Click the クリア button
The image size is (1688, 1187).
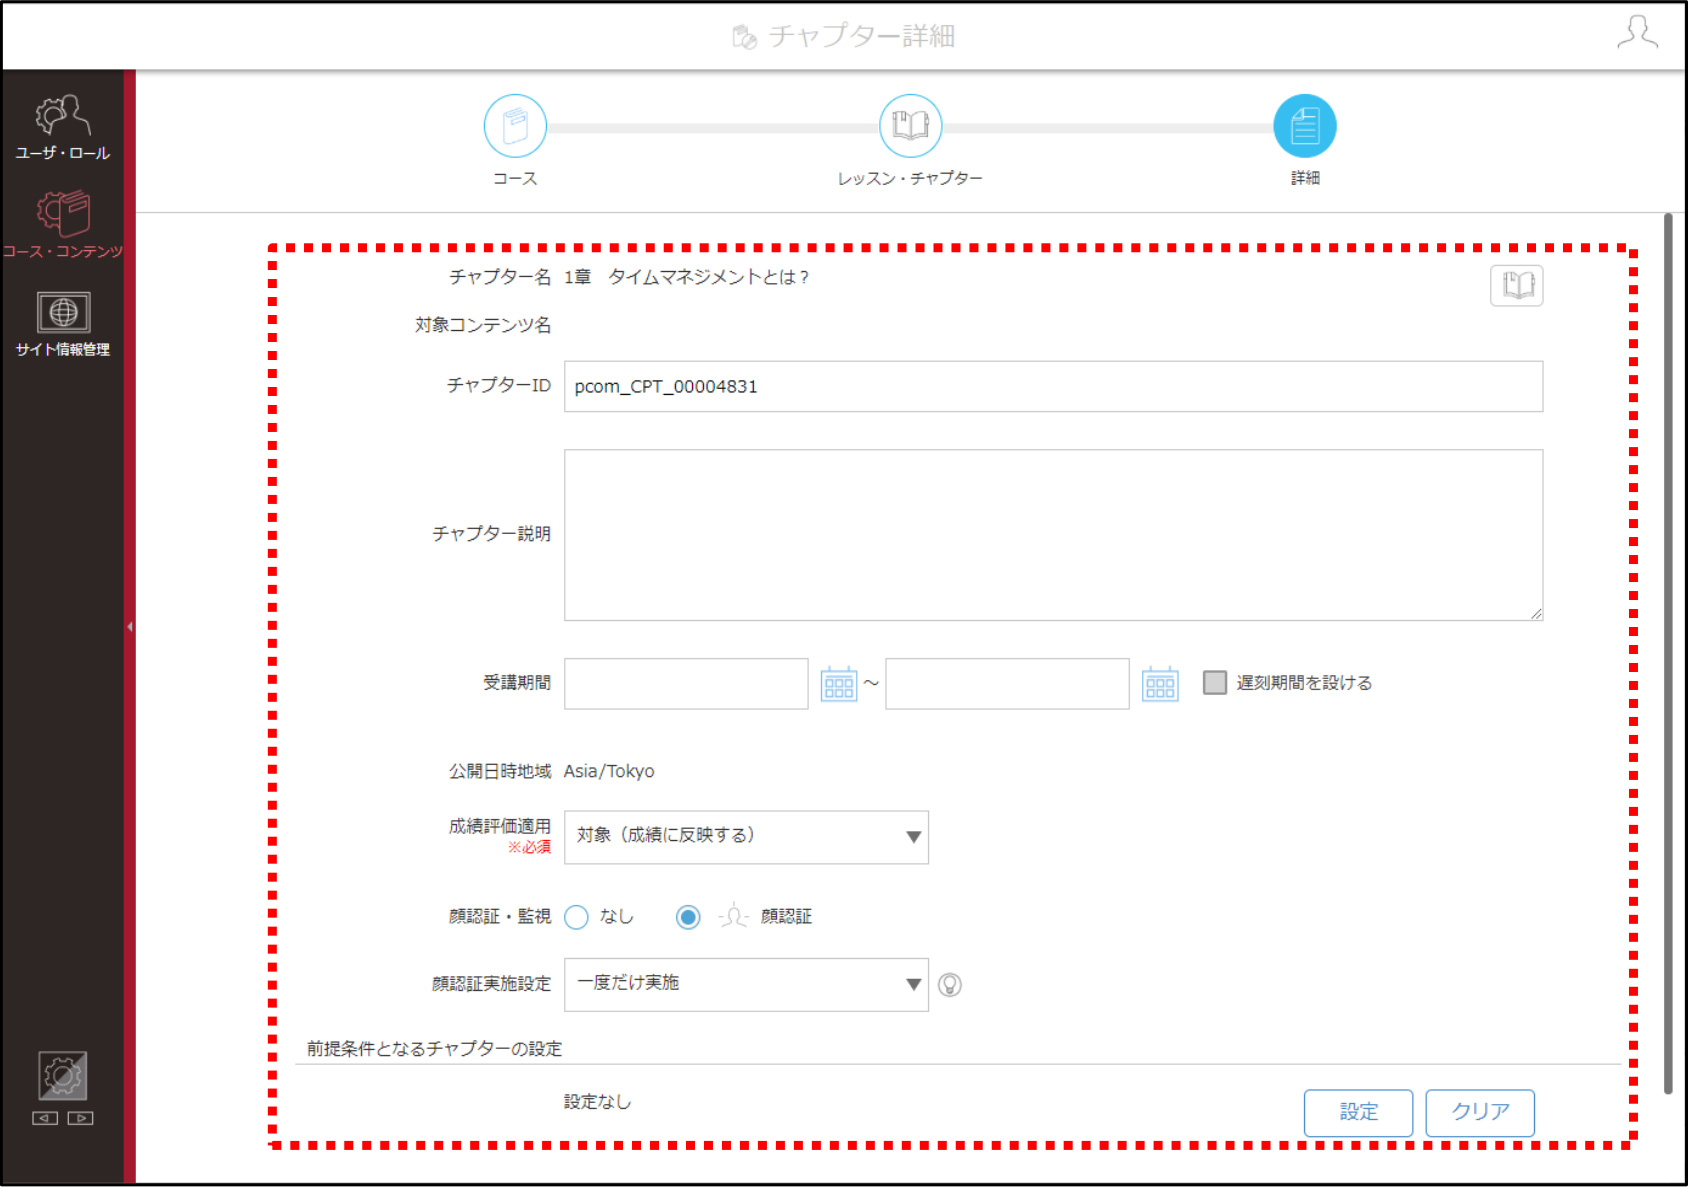[x=1480, y=1112]
